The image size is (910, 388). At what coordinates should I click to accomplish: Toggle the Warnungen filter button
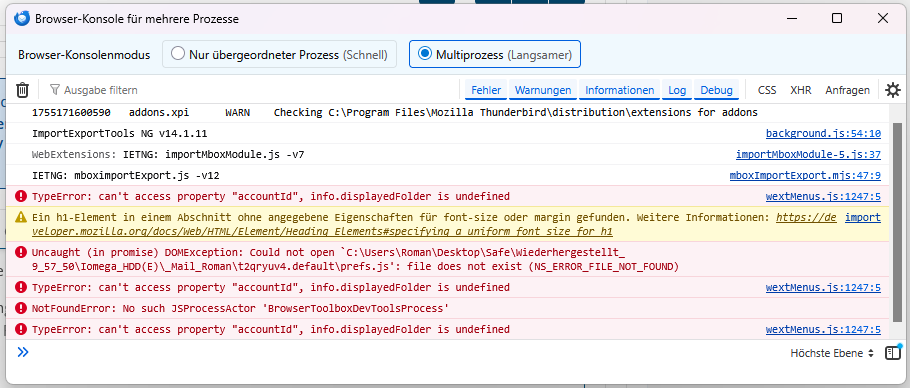543,90
